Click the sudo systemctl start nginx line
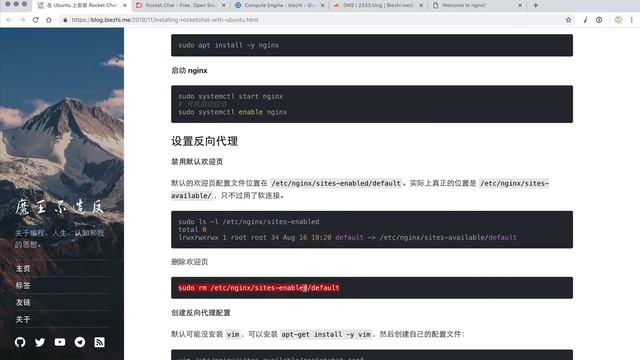 [x=231, y=96]
